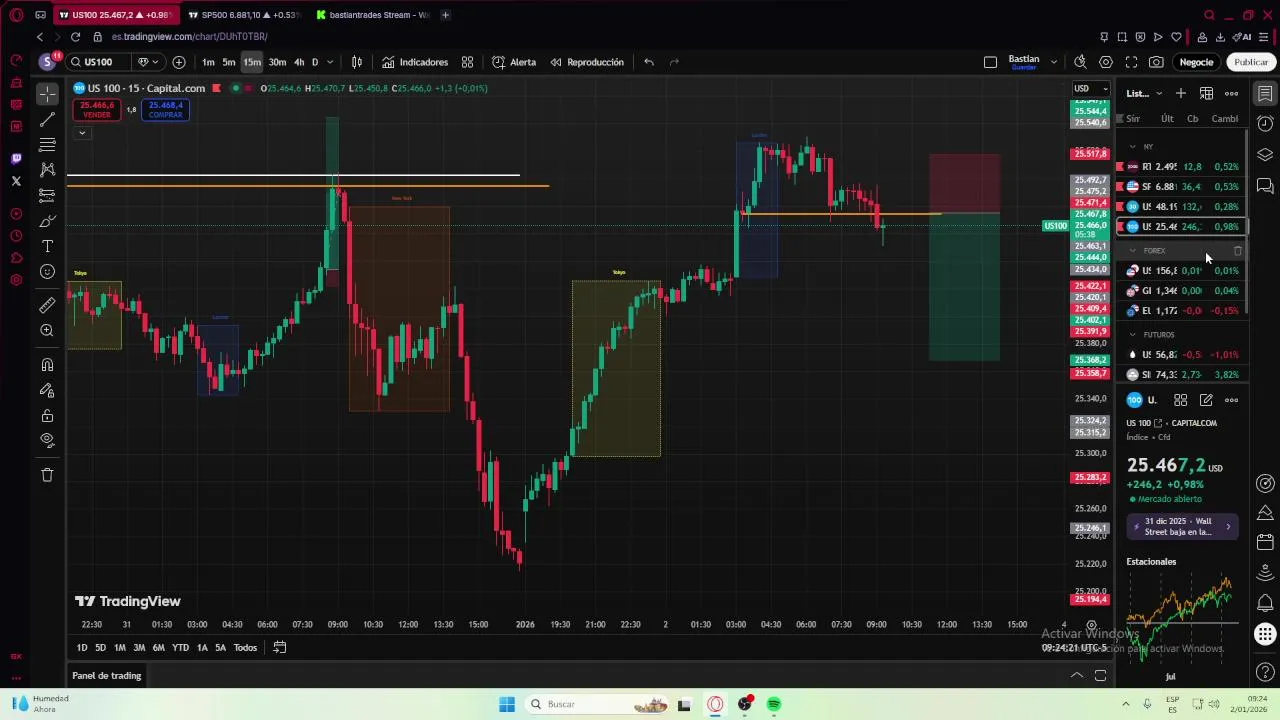Show all data with Todos range
The height and width of the screenshot is (720, 1280).
(x=245, y=648)
